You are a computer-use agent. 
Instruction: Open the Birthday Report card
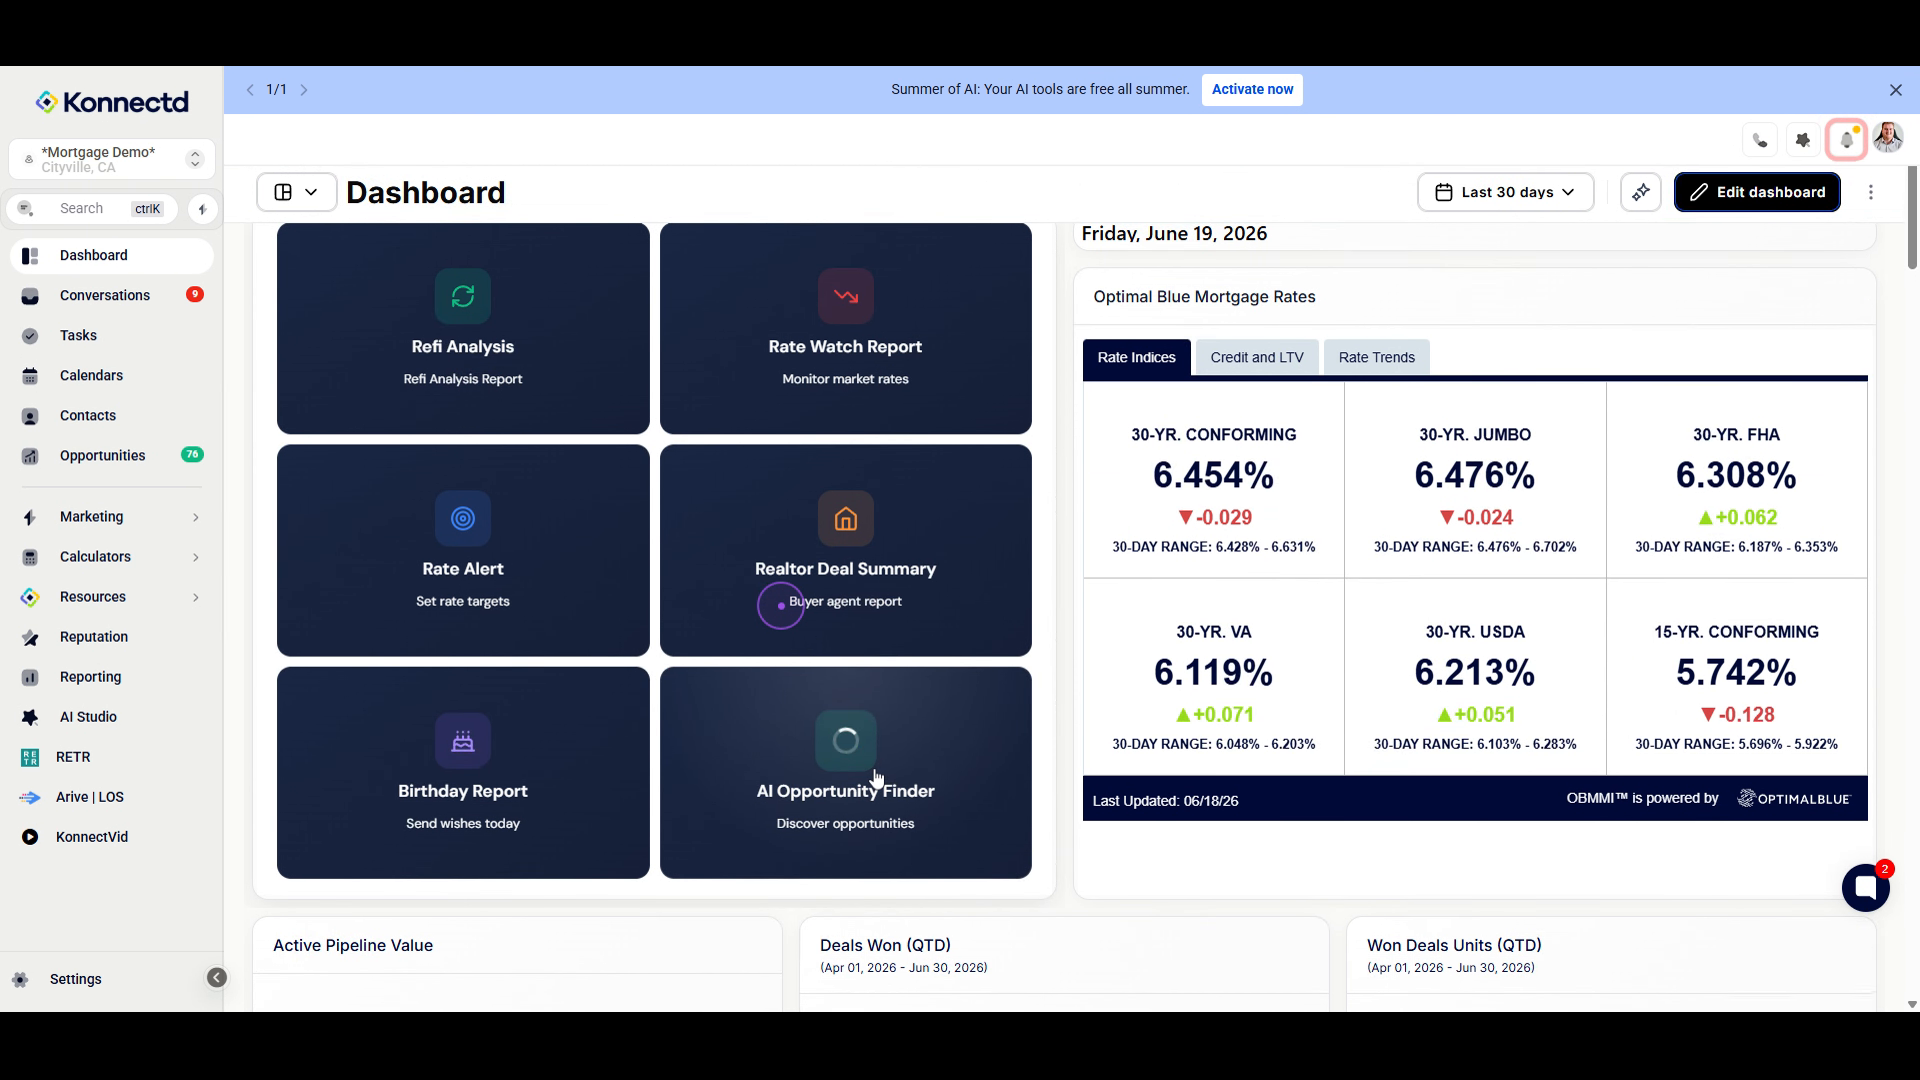tap(463, 773)
